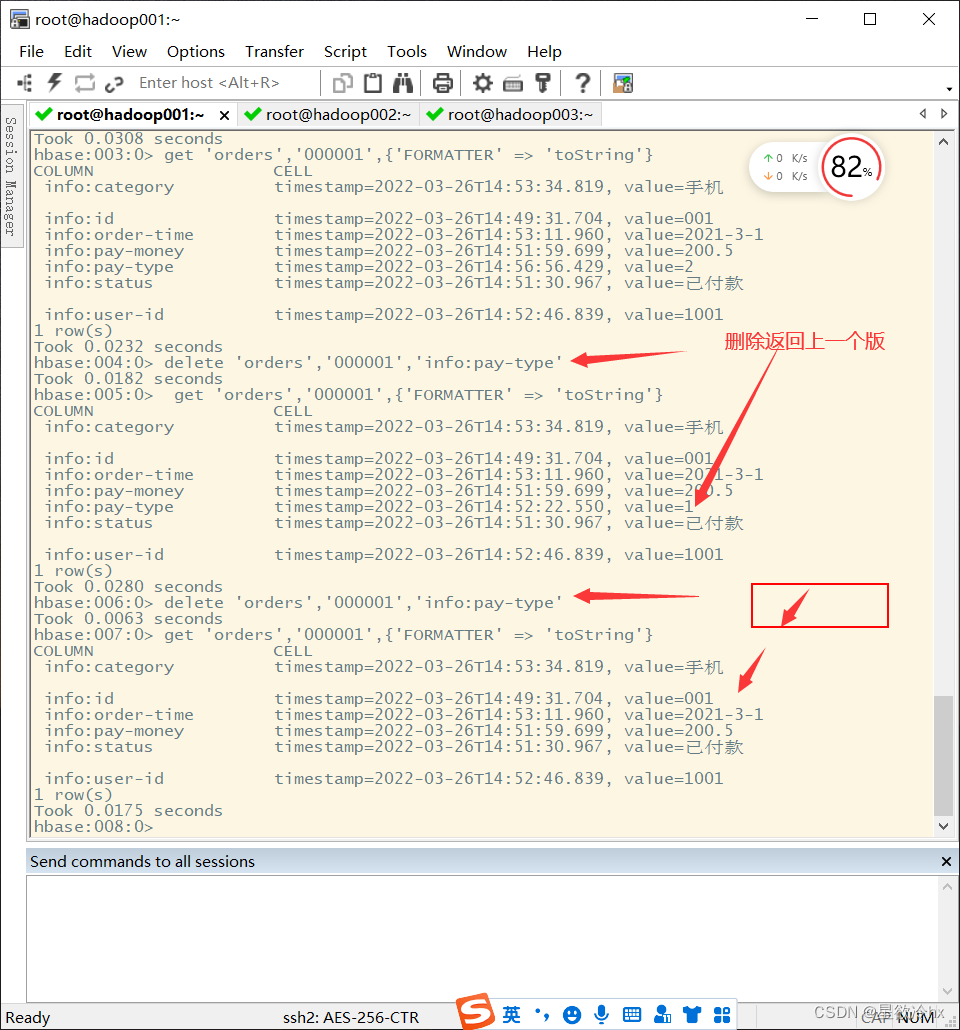Viewport: 960px width, 1030px height.
Task: Click the Reconnect toolbar icon
Action: click(x=85, y=83)
